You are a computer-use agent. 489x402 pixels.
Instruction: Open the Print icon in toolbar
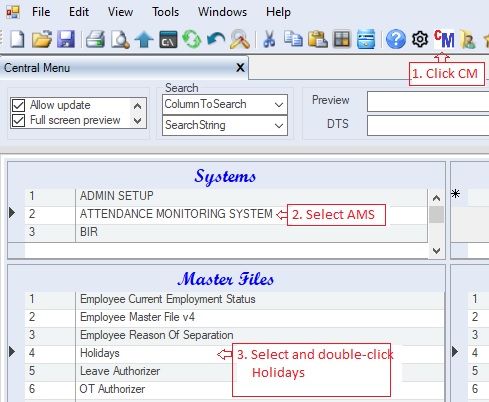(x=95, y=39)
